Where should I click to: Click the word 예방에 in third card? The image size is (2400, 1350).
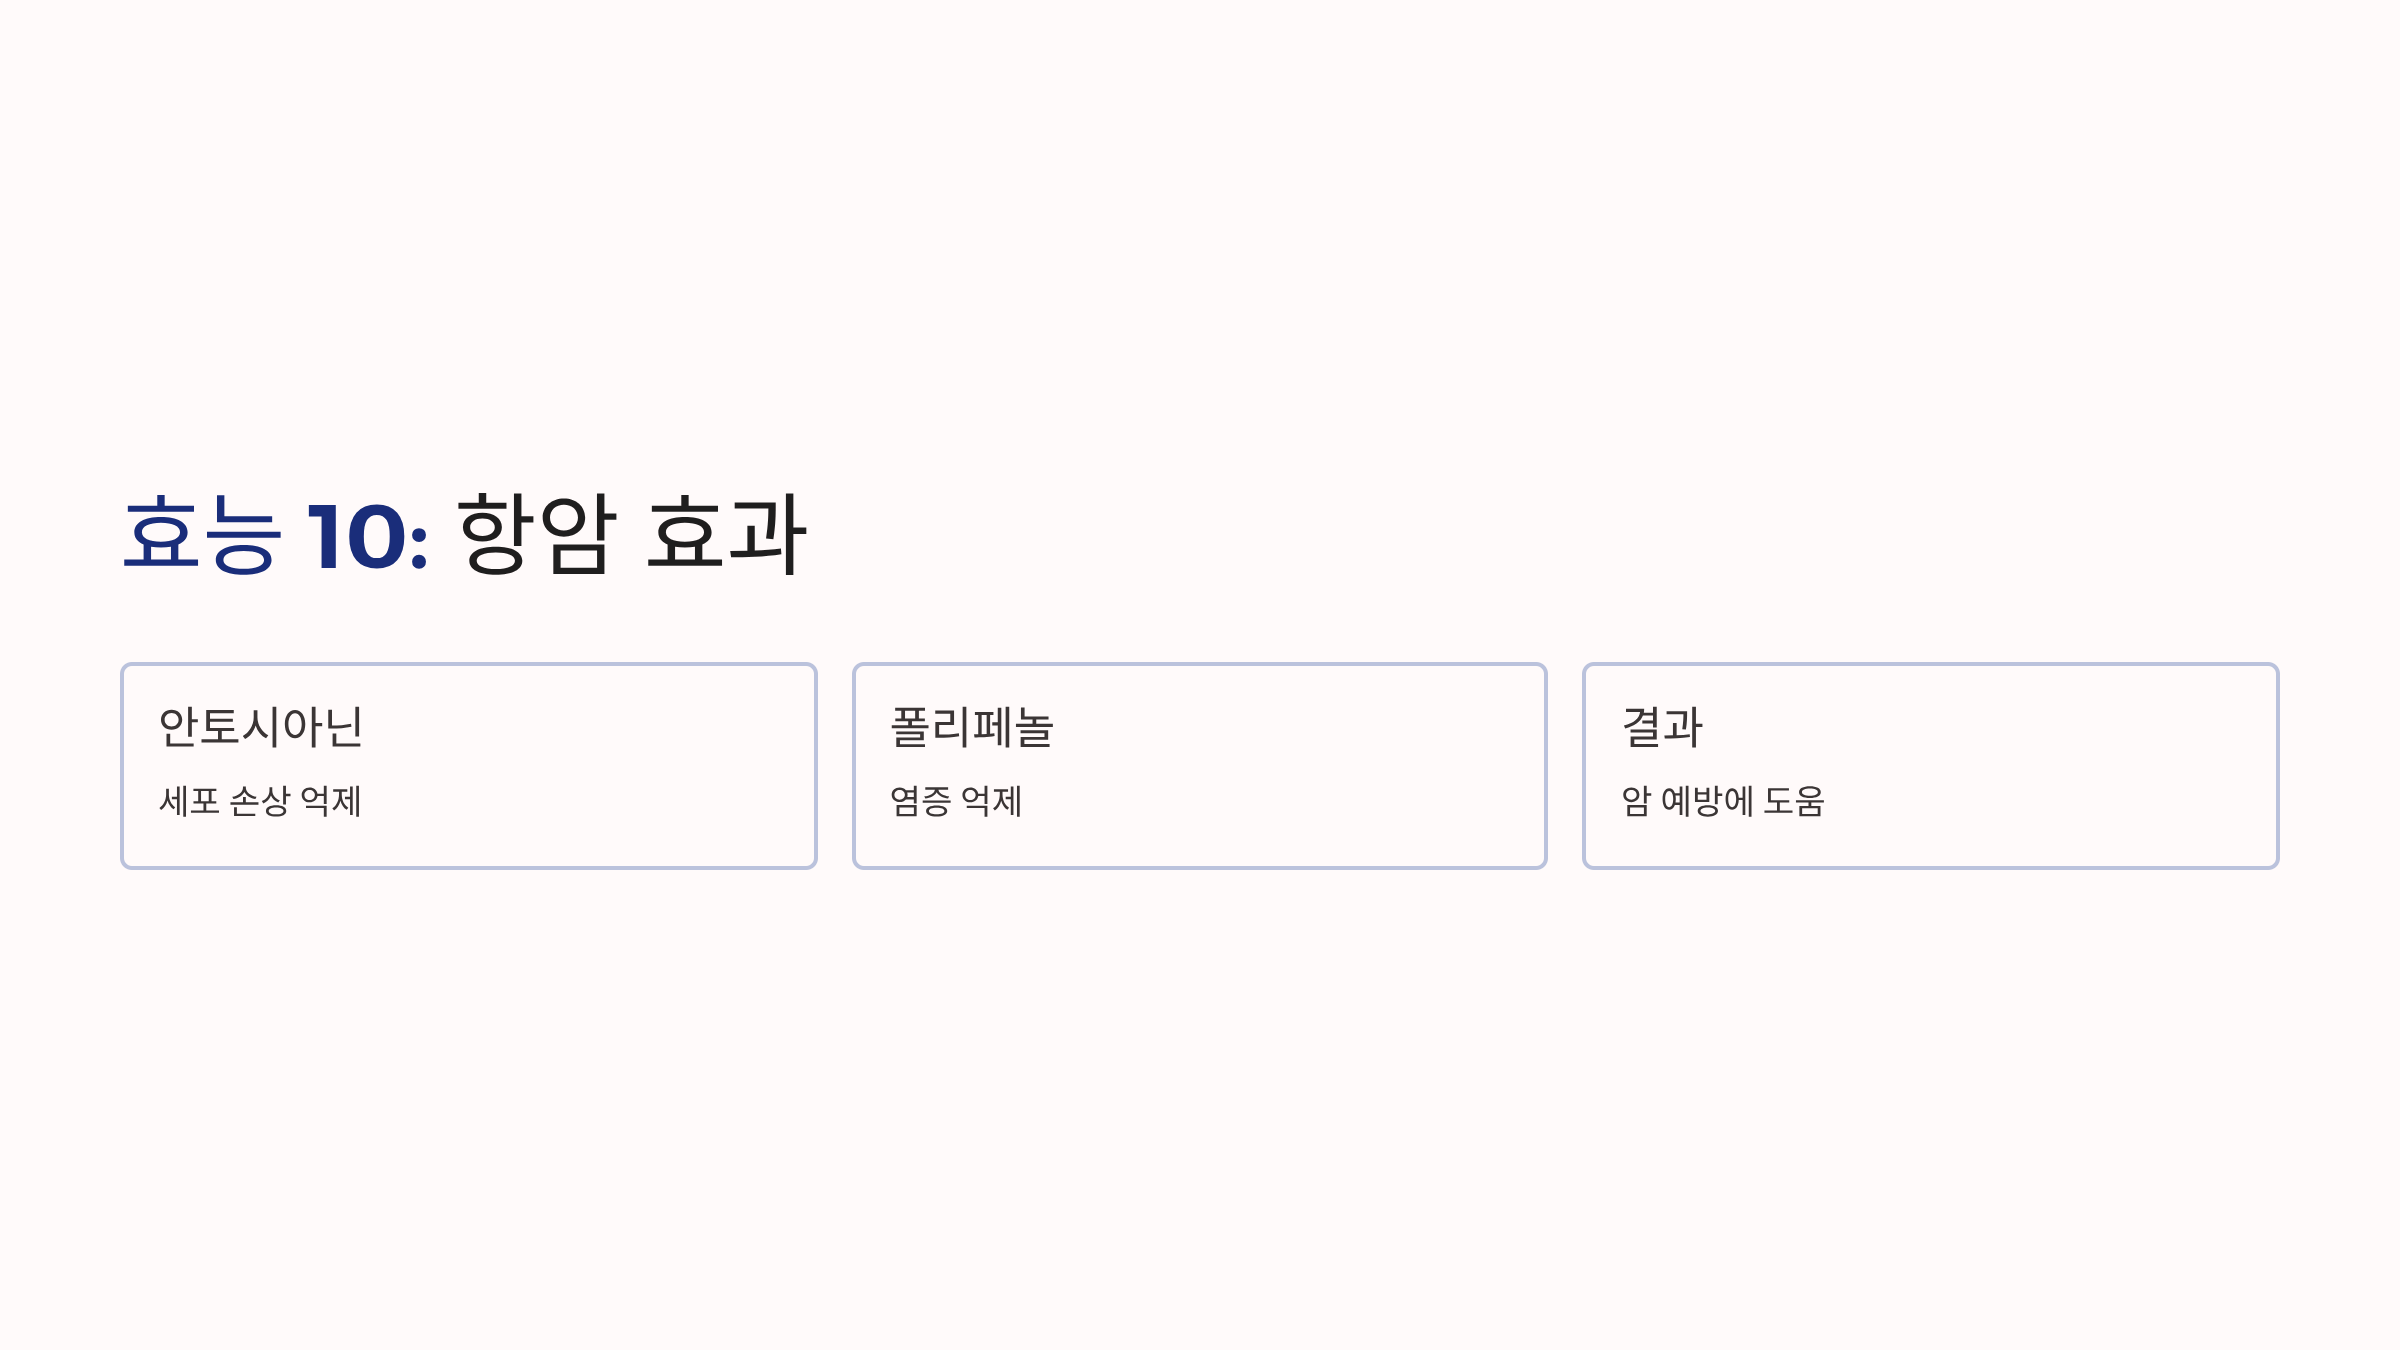click(x=1707, y=801)
